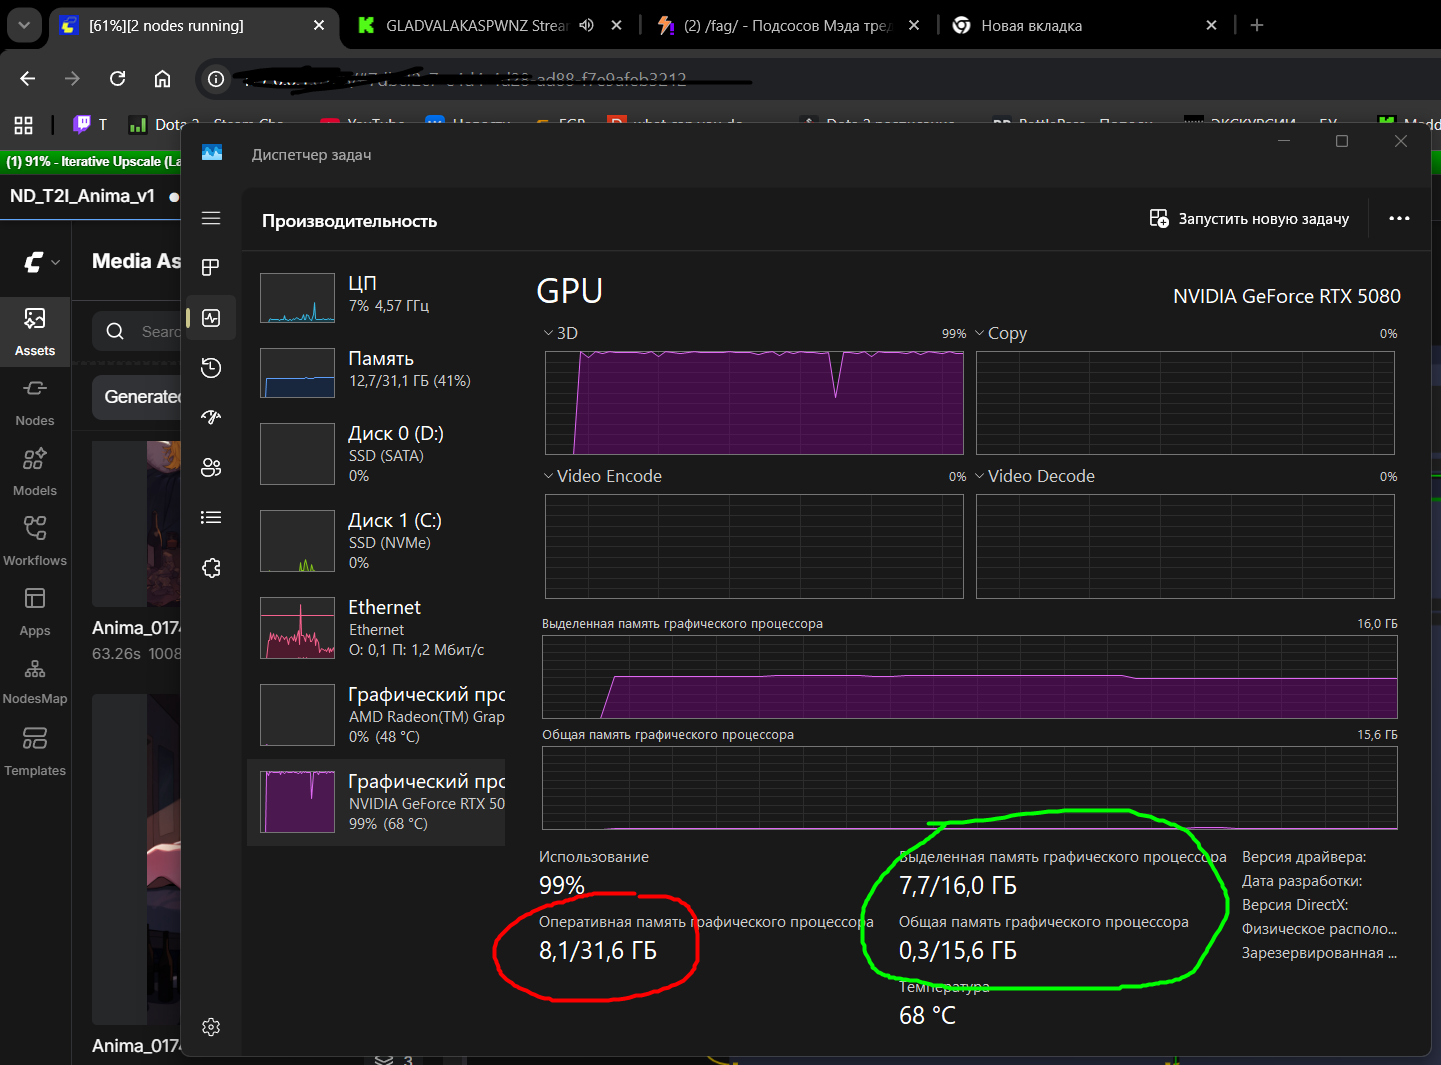Viewport: 1441px width, 1065px height.
Task: Close the '/fag/' thread tab
Action: pos(914,25)
